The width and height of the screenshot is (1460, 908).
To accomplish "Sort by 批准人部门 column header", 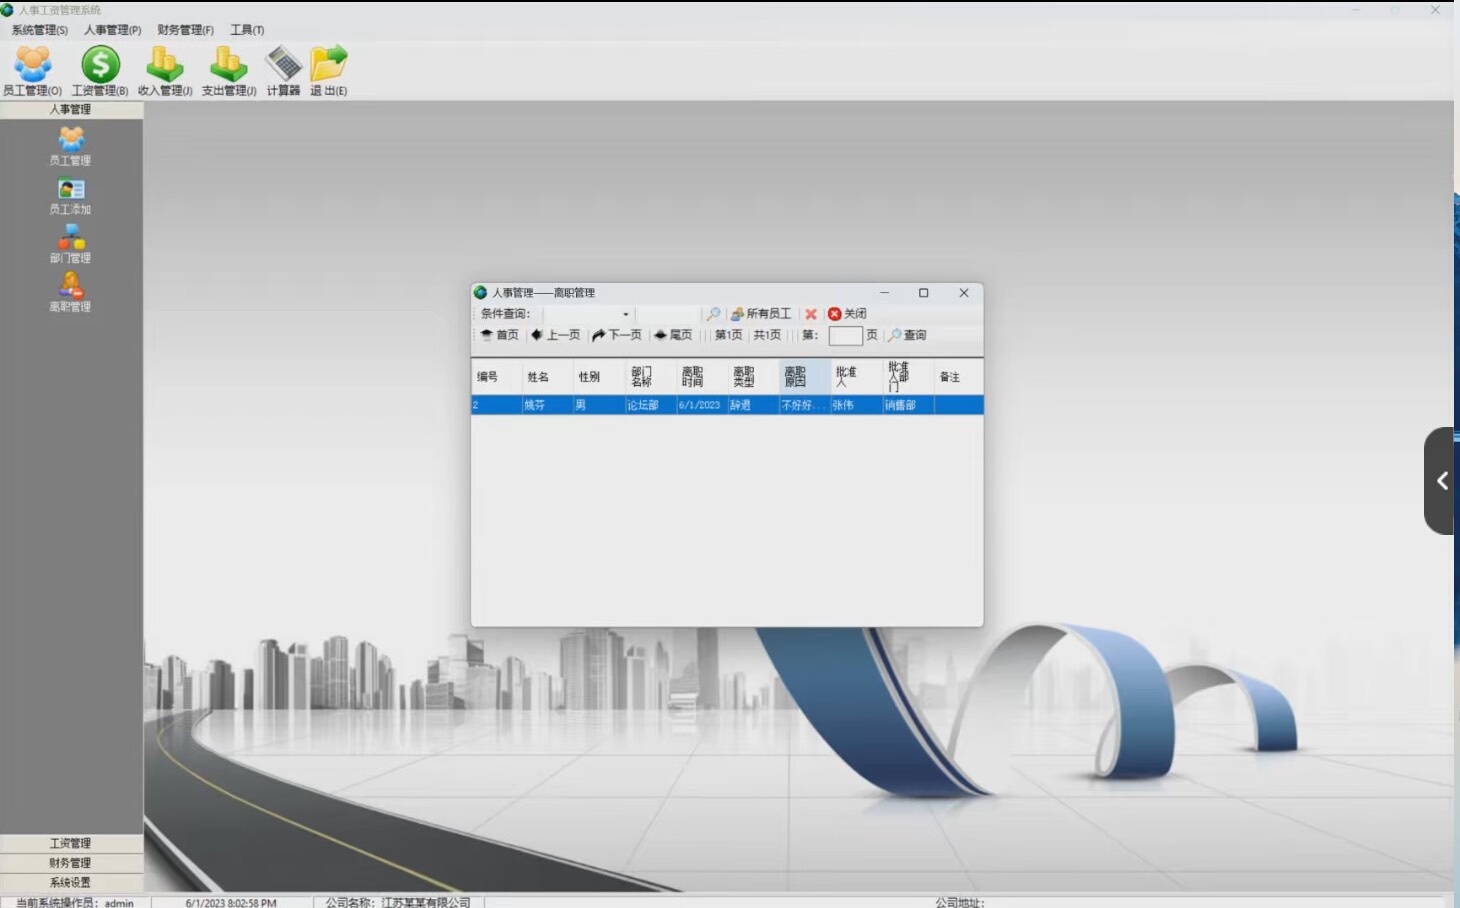I will click(908, 377).
